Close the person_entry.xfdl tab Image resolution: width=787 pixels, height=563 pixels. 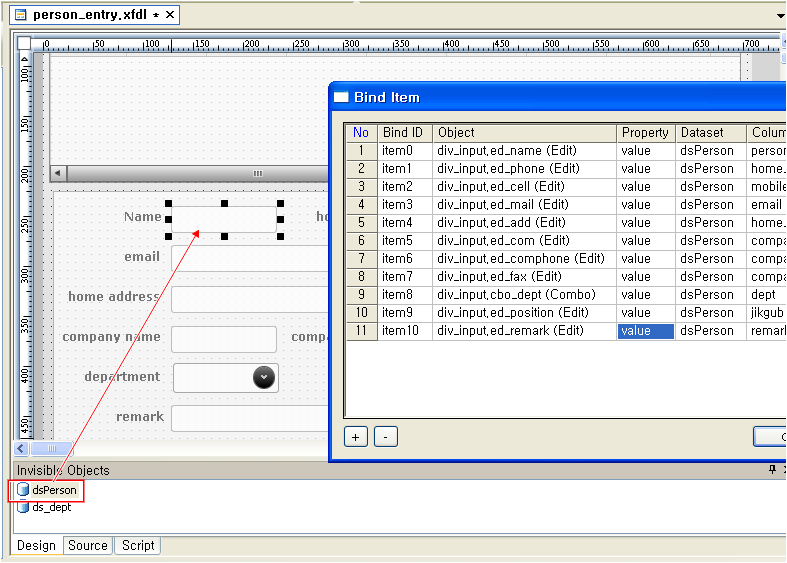coord(170,15)
